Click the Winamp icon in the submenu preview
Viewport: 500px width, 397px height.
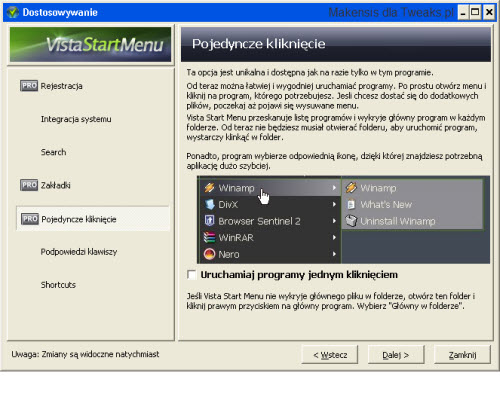coord(351,188)
